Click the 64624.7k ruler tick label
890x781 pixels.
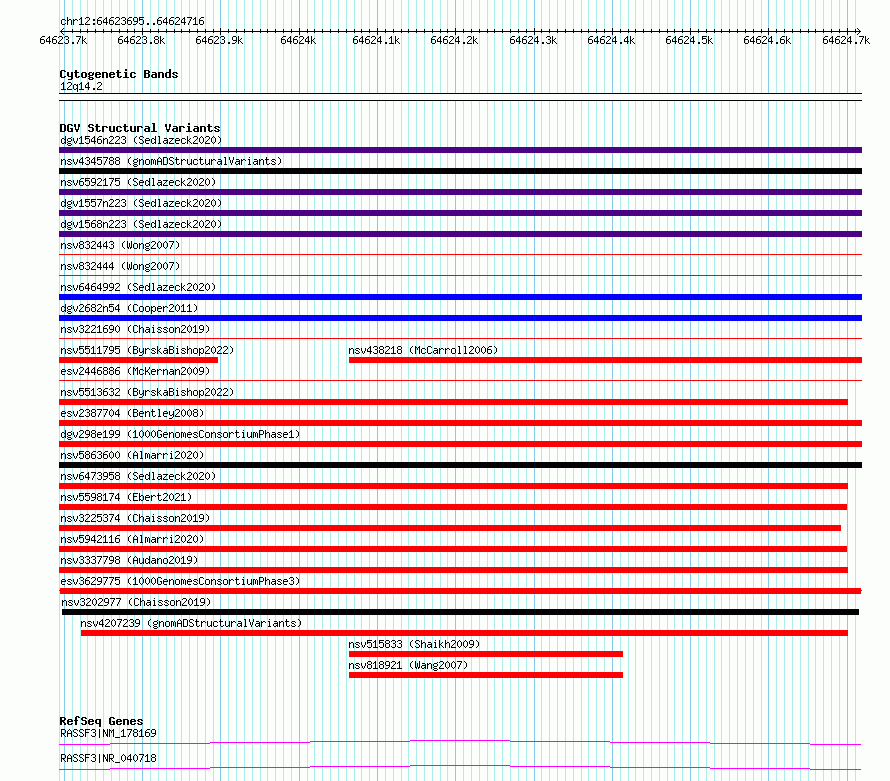846,40
